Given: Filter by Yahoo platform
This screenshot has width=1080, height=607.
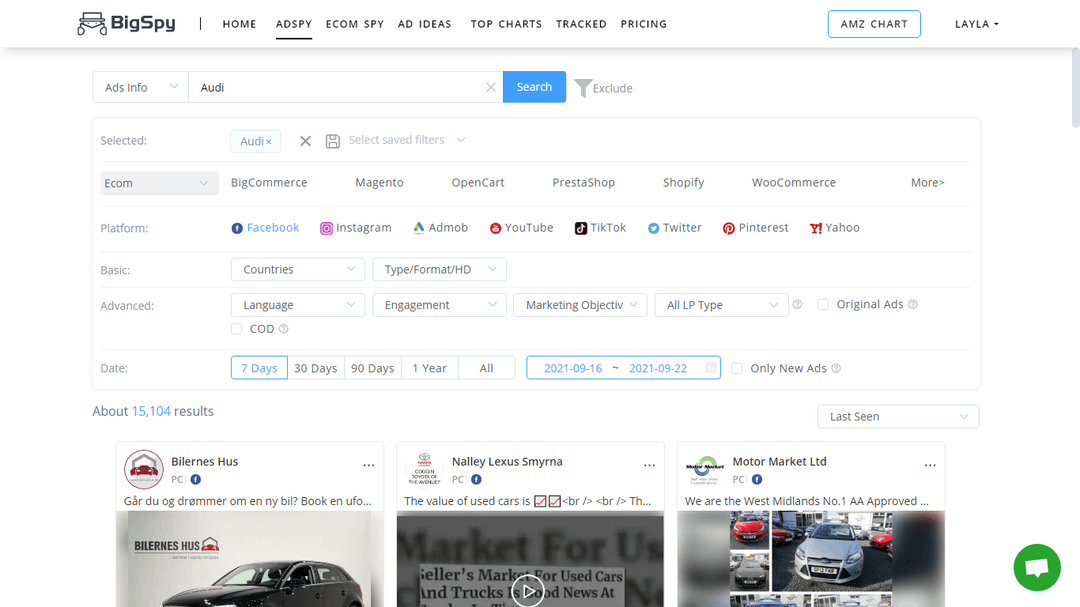Looking at the screenshot, I should [x=835, y=228].
